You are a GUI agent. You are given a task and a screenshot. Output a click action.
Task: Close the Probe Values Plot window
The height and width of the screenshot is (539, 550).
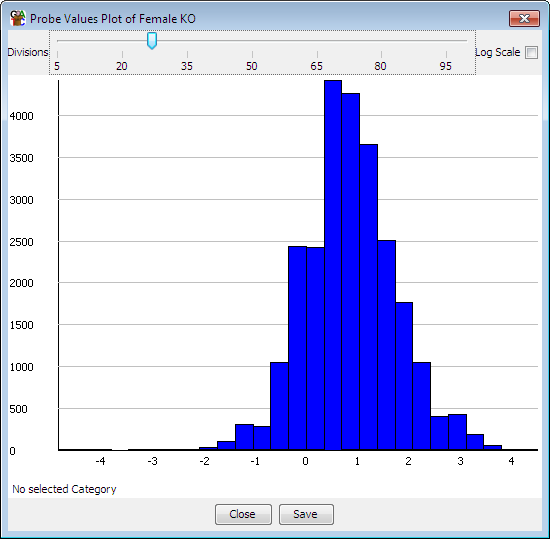click(x=524, y=18)
